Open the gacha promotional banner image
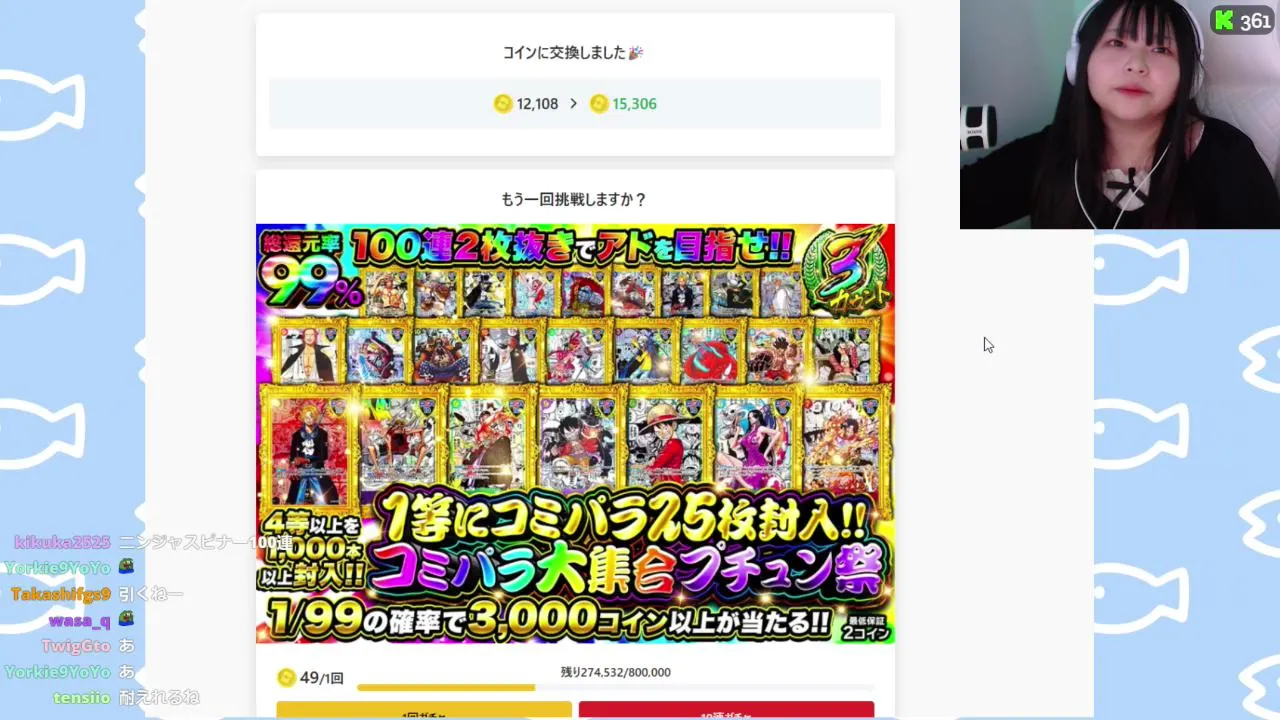 coord(575,433)
